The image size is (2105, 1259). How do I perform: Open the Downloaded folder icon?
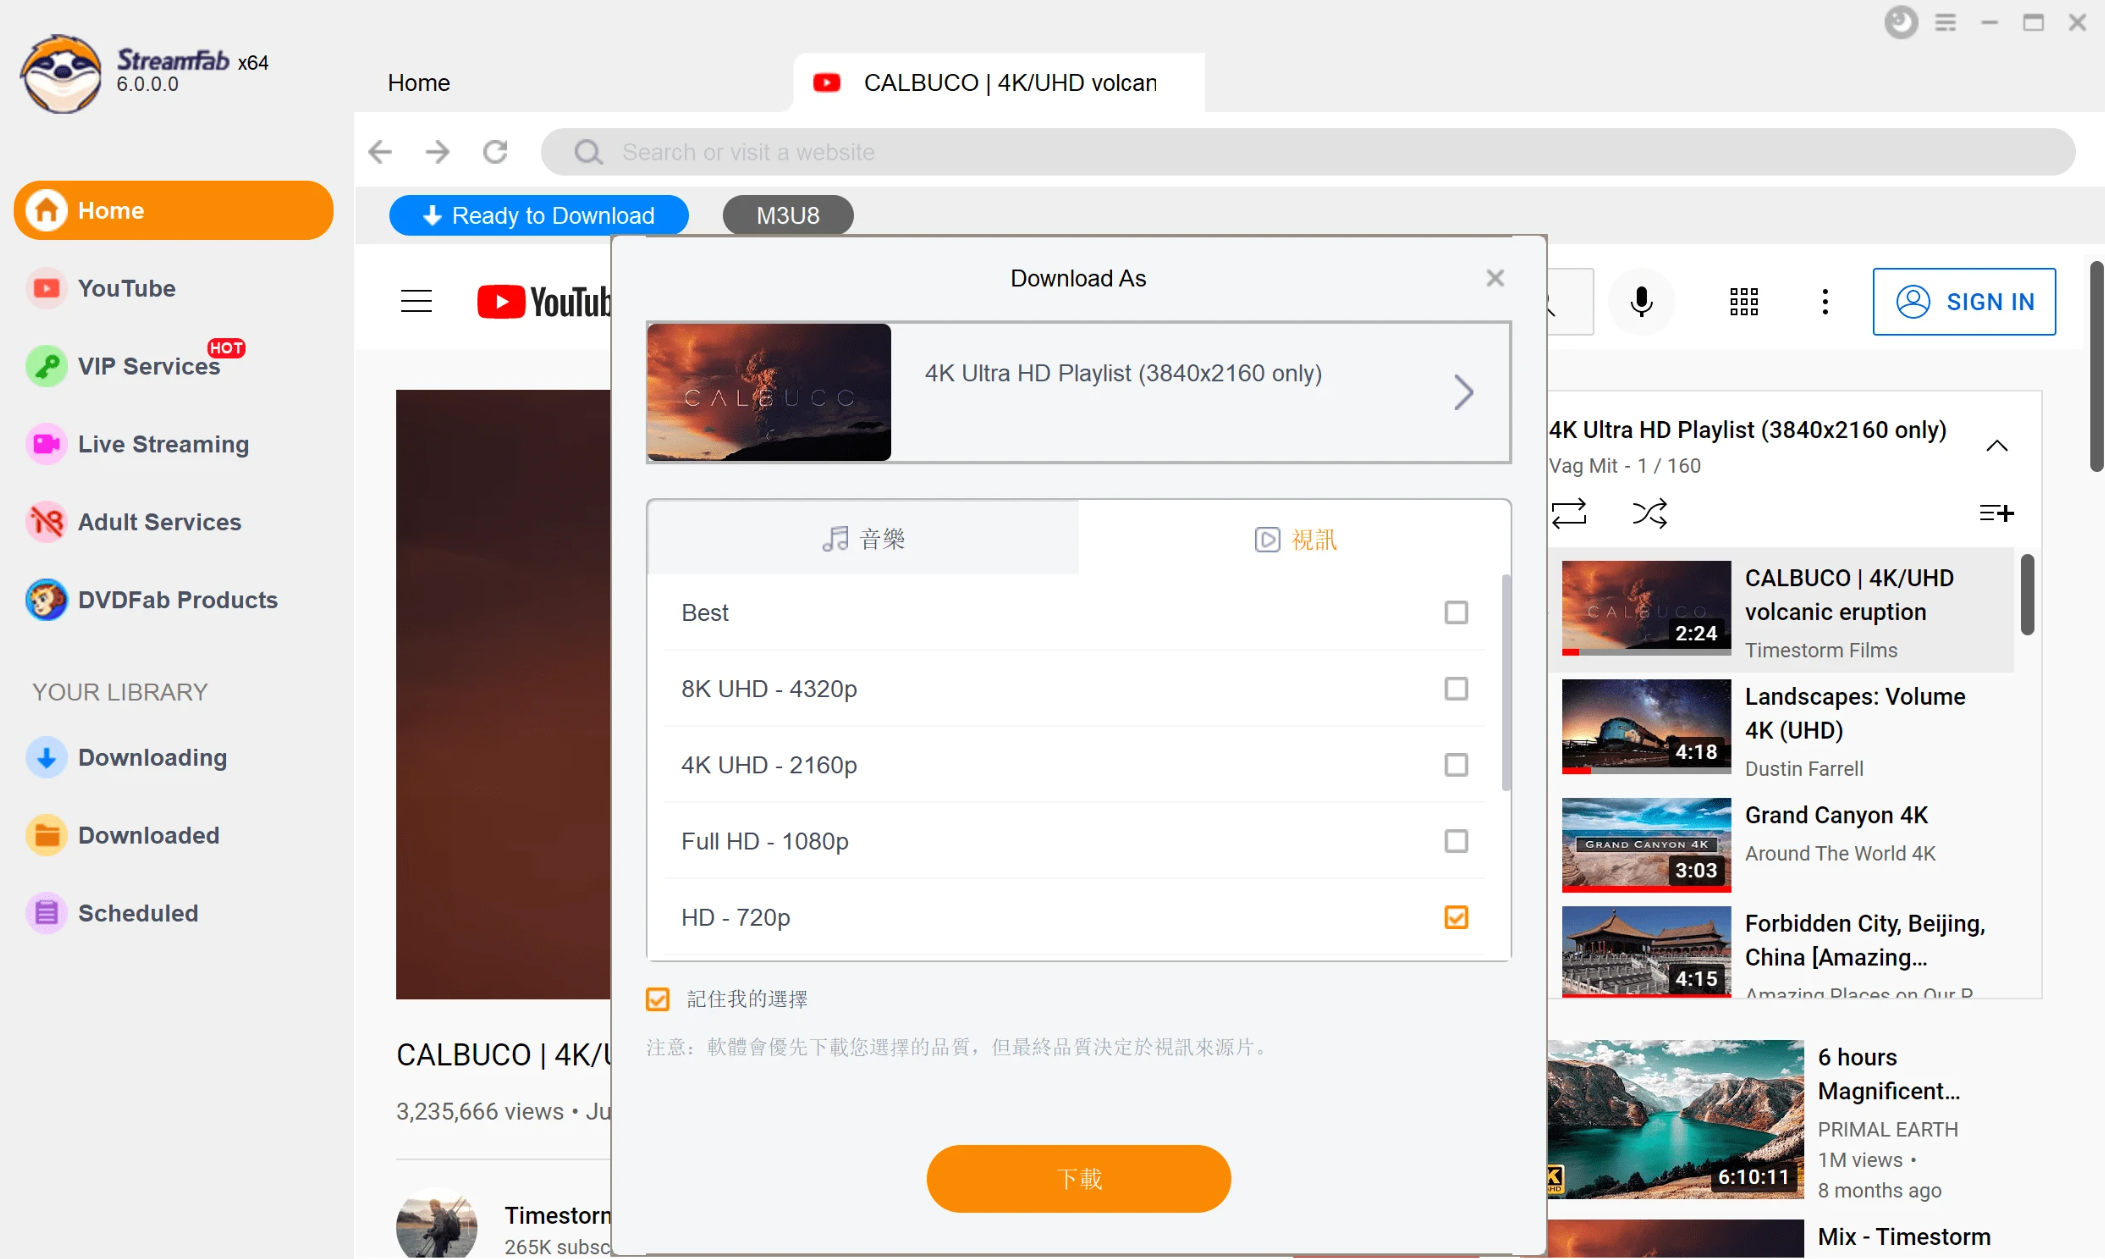pyautogui.click(x=46, y=836)
